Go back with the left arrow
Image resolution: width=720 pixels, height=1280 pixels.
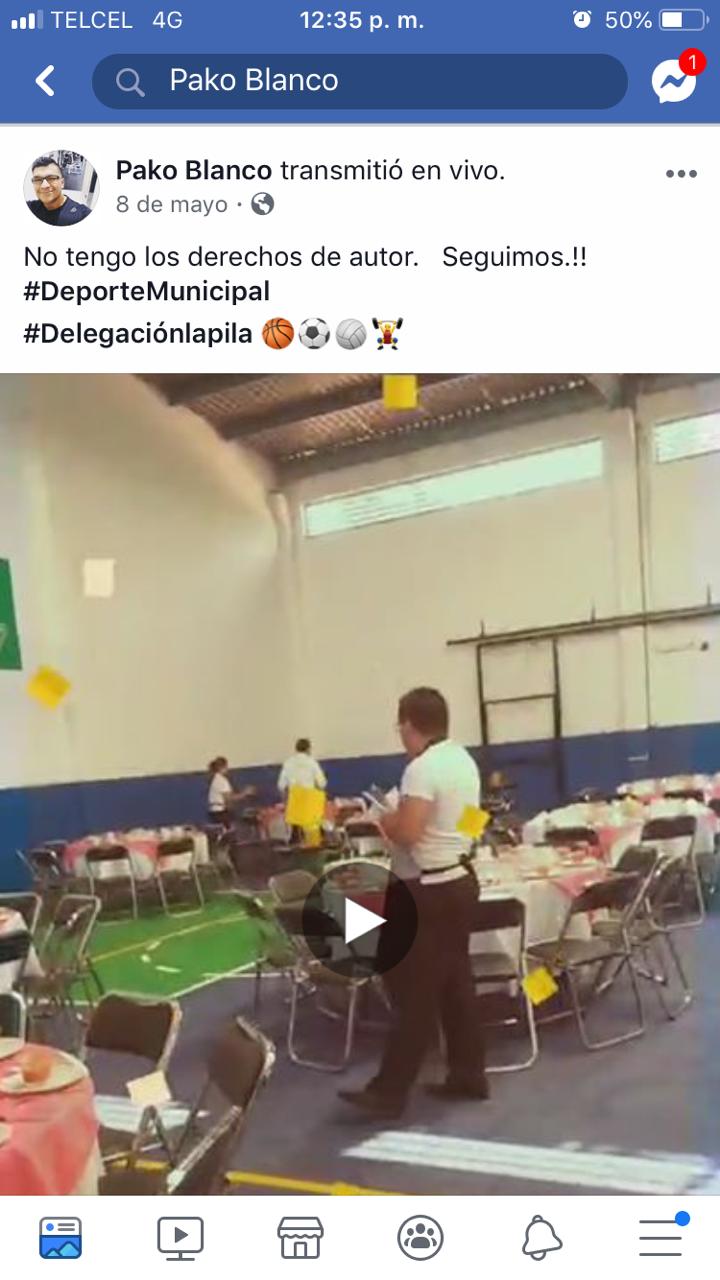point(45,81)
